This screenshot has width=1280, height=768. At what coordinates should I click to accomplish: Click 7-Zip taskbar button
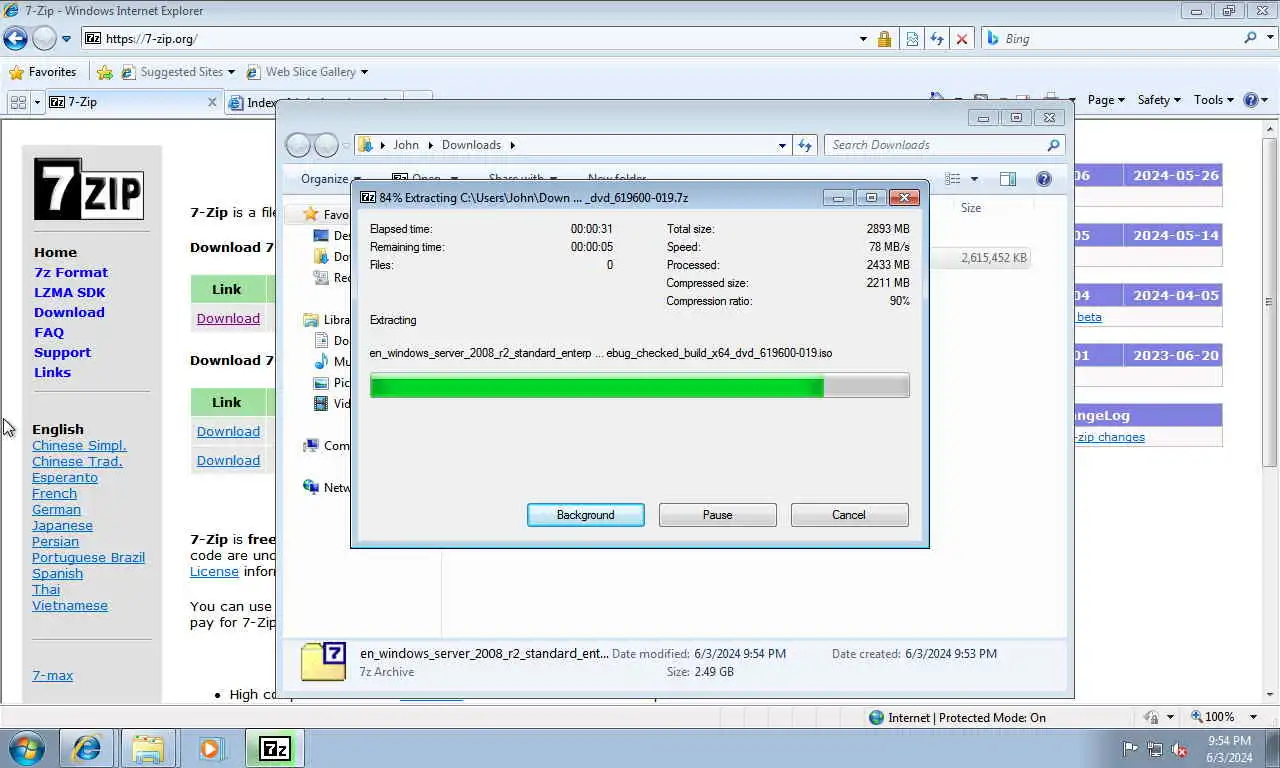(274, 748)
